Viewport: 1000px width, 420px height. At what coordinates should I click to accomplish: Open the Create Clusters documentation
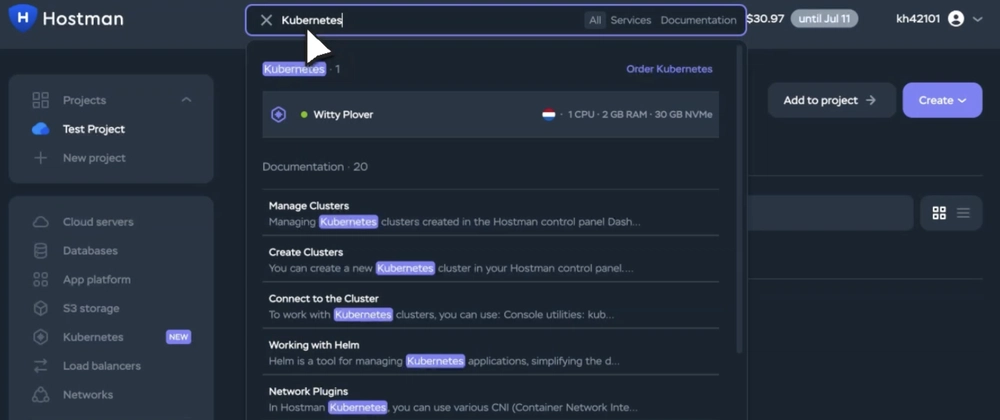click(490, 260)
